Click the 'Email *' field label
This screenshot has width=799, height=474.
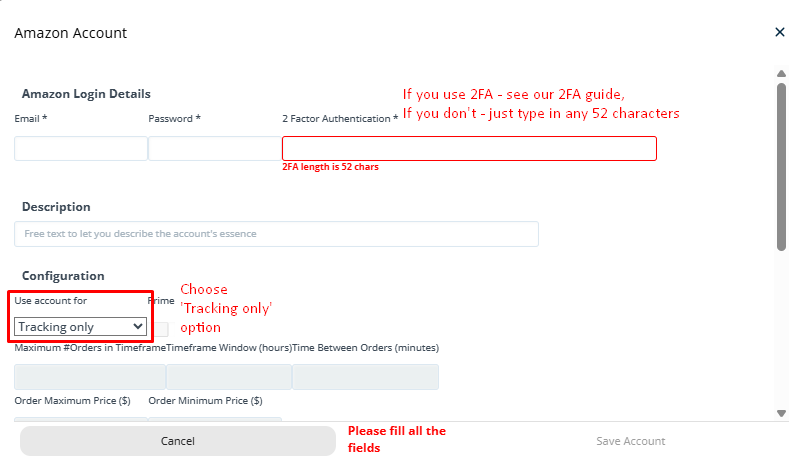[31, 119]
